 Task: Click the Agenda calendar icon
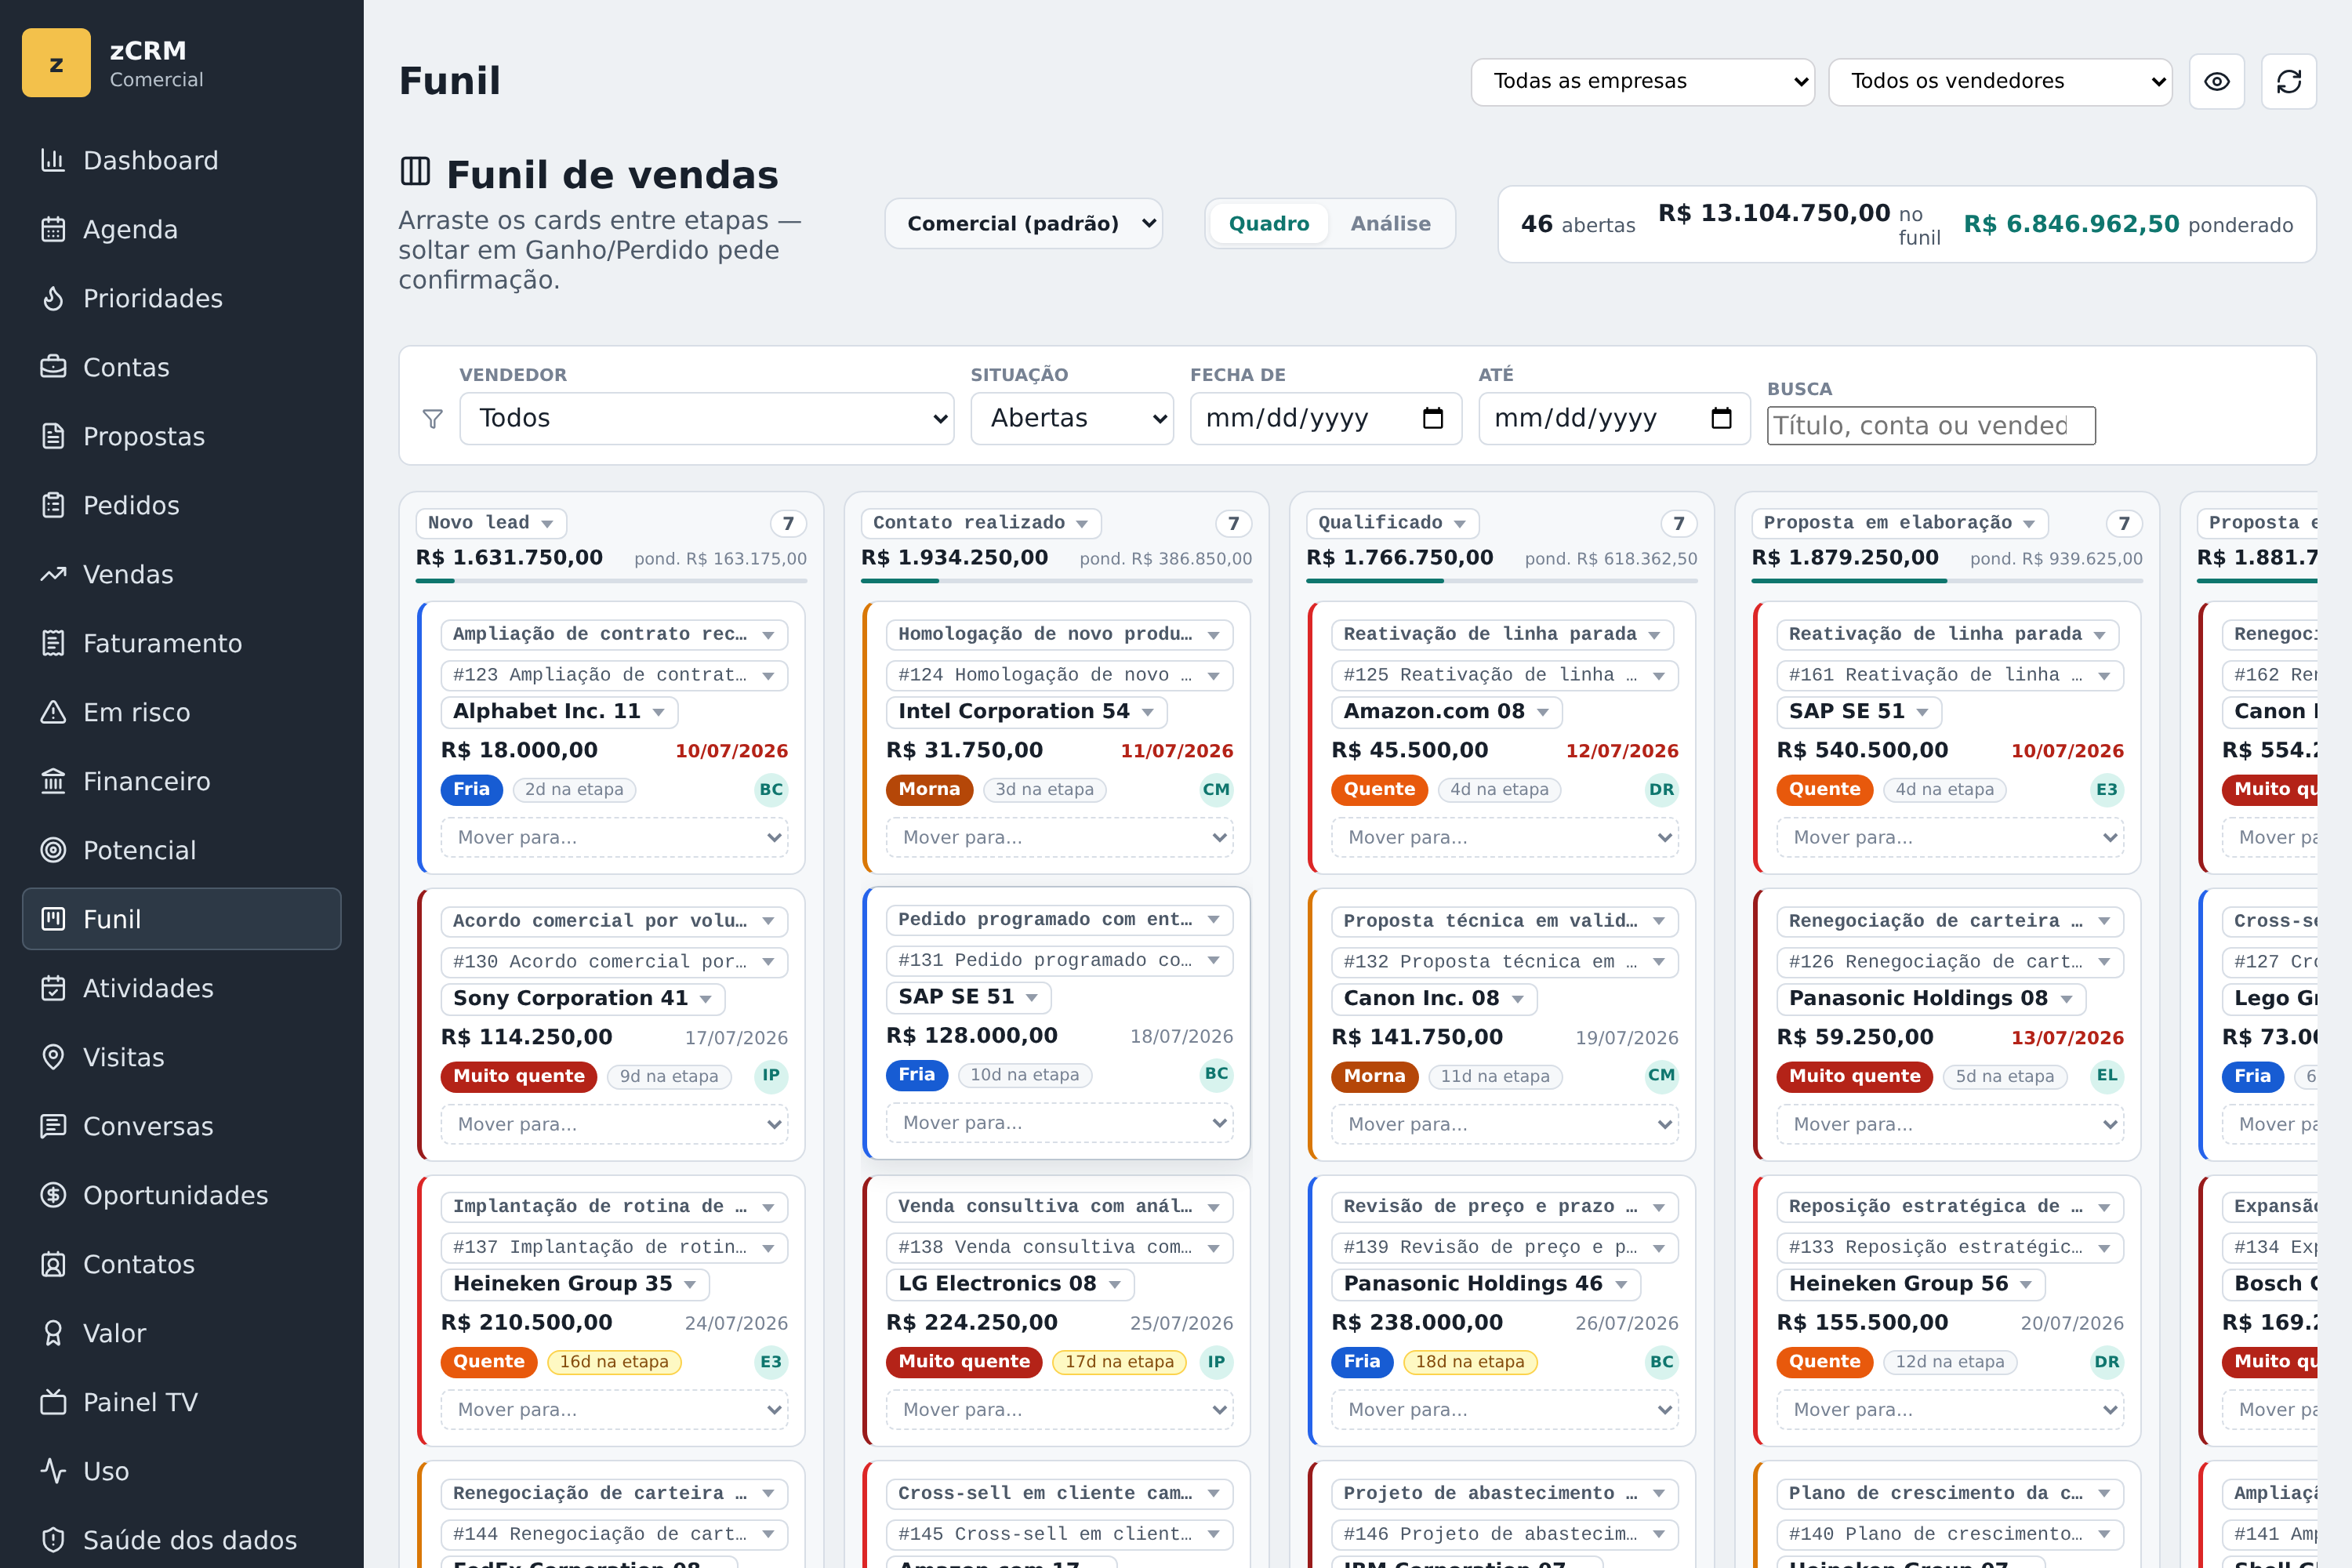[53, 229]
